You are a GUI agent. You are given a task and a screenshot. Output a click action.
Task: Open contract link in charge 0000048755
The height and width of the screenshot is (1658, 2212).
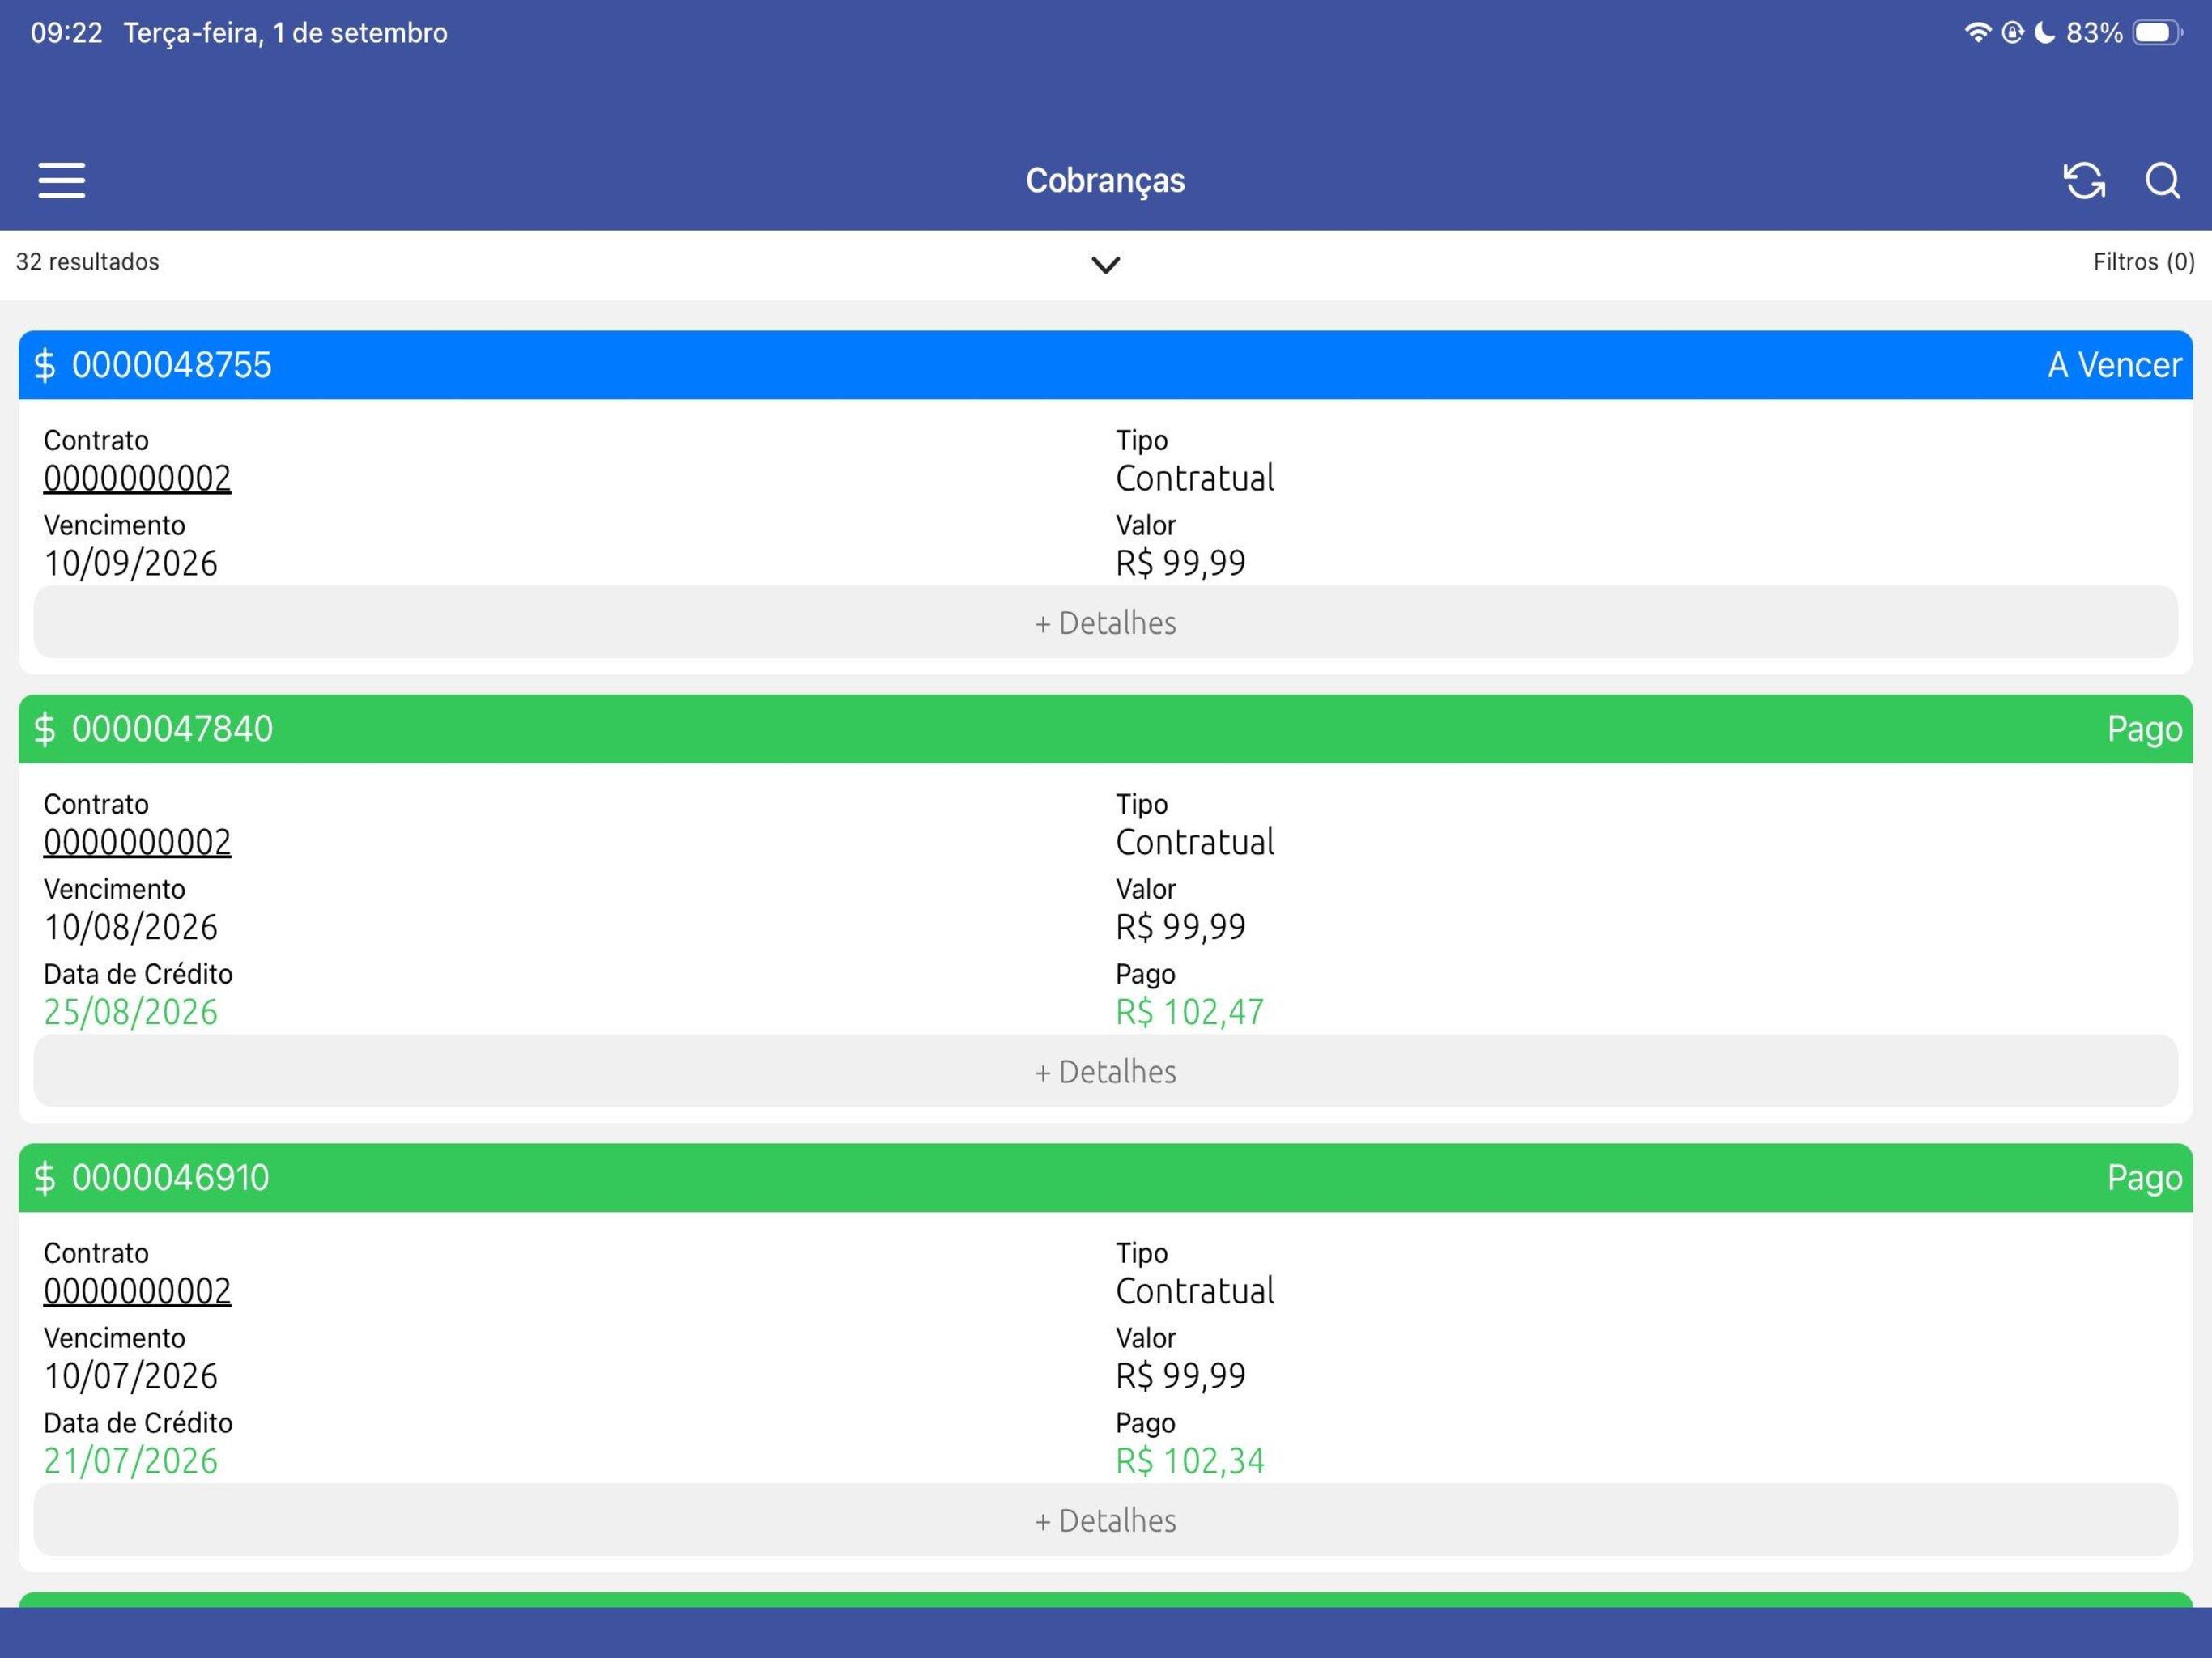coord(137,479)
